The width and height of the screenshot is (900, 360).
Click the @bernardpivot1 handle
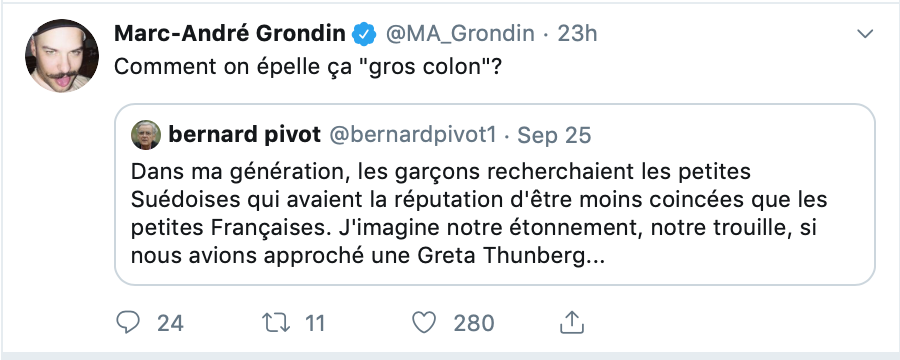(412, 136)
